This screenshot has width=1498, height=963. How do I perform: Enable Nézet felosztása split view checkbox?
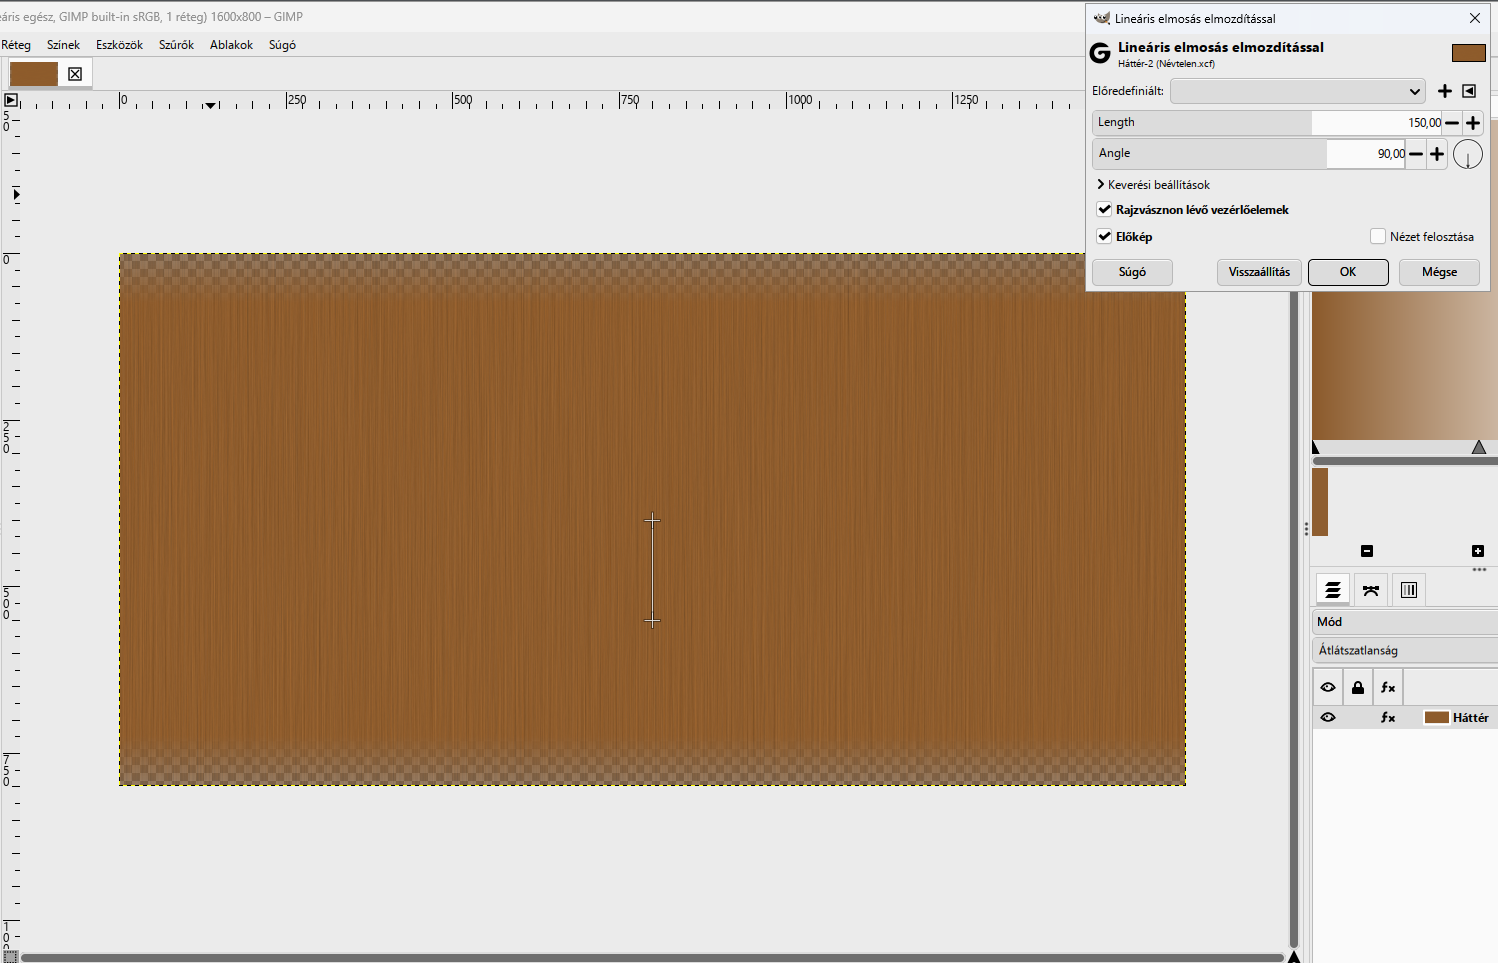click(1378, 237)
